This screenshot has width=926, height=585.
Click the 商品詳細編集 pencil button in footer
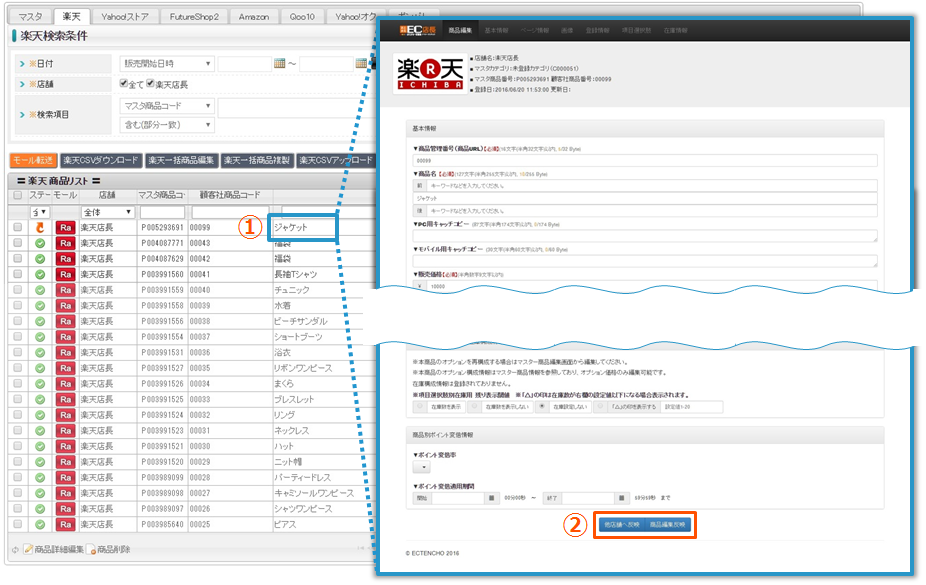click(x=54, y=550)
